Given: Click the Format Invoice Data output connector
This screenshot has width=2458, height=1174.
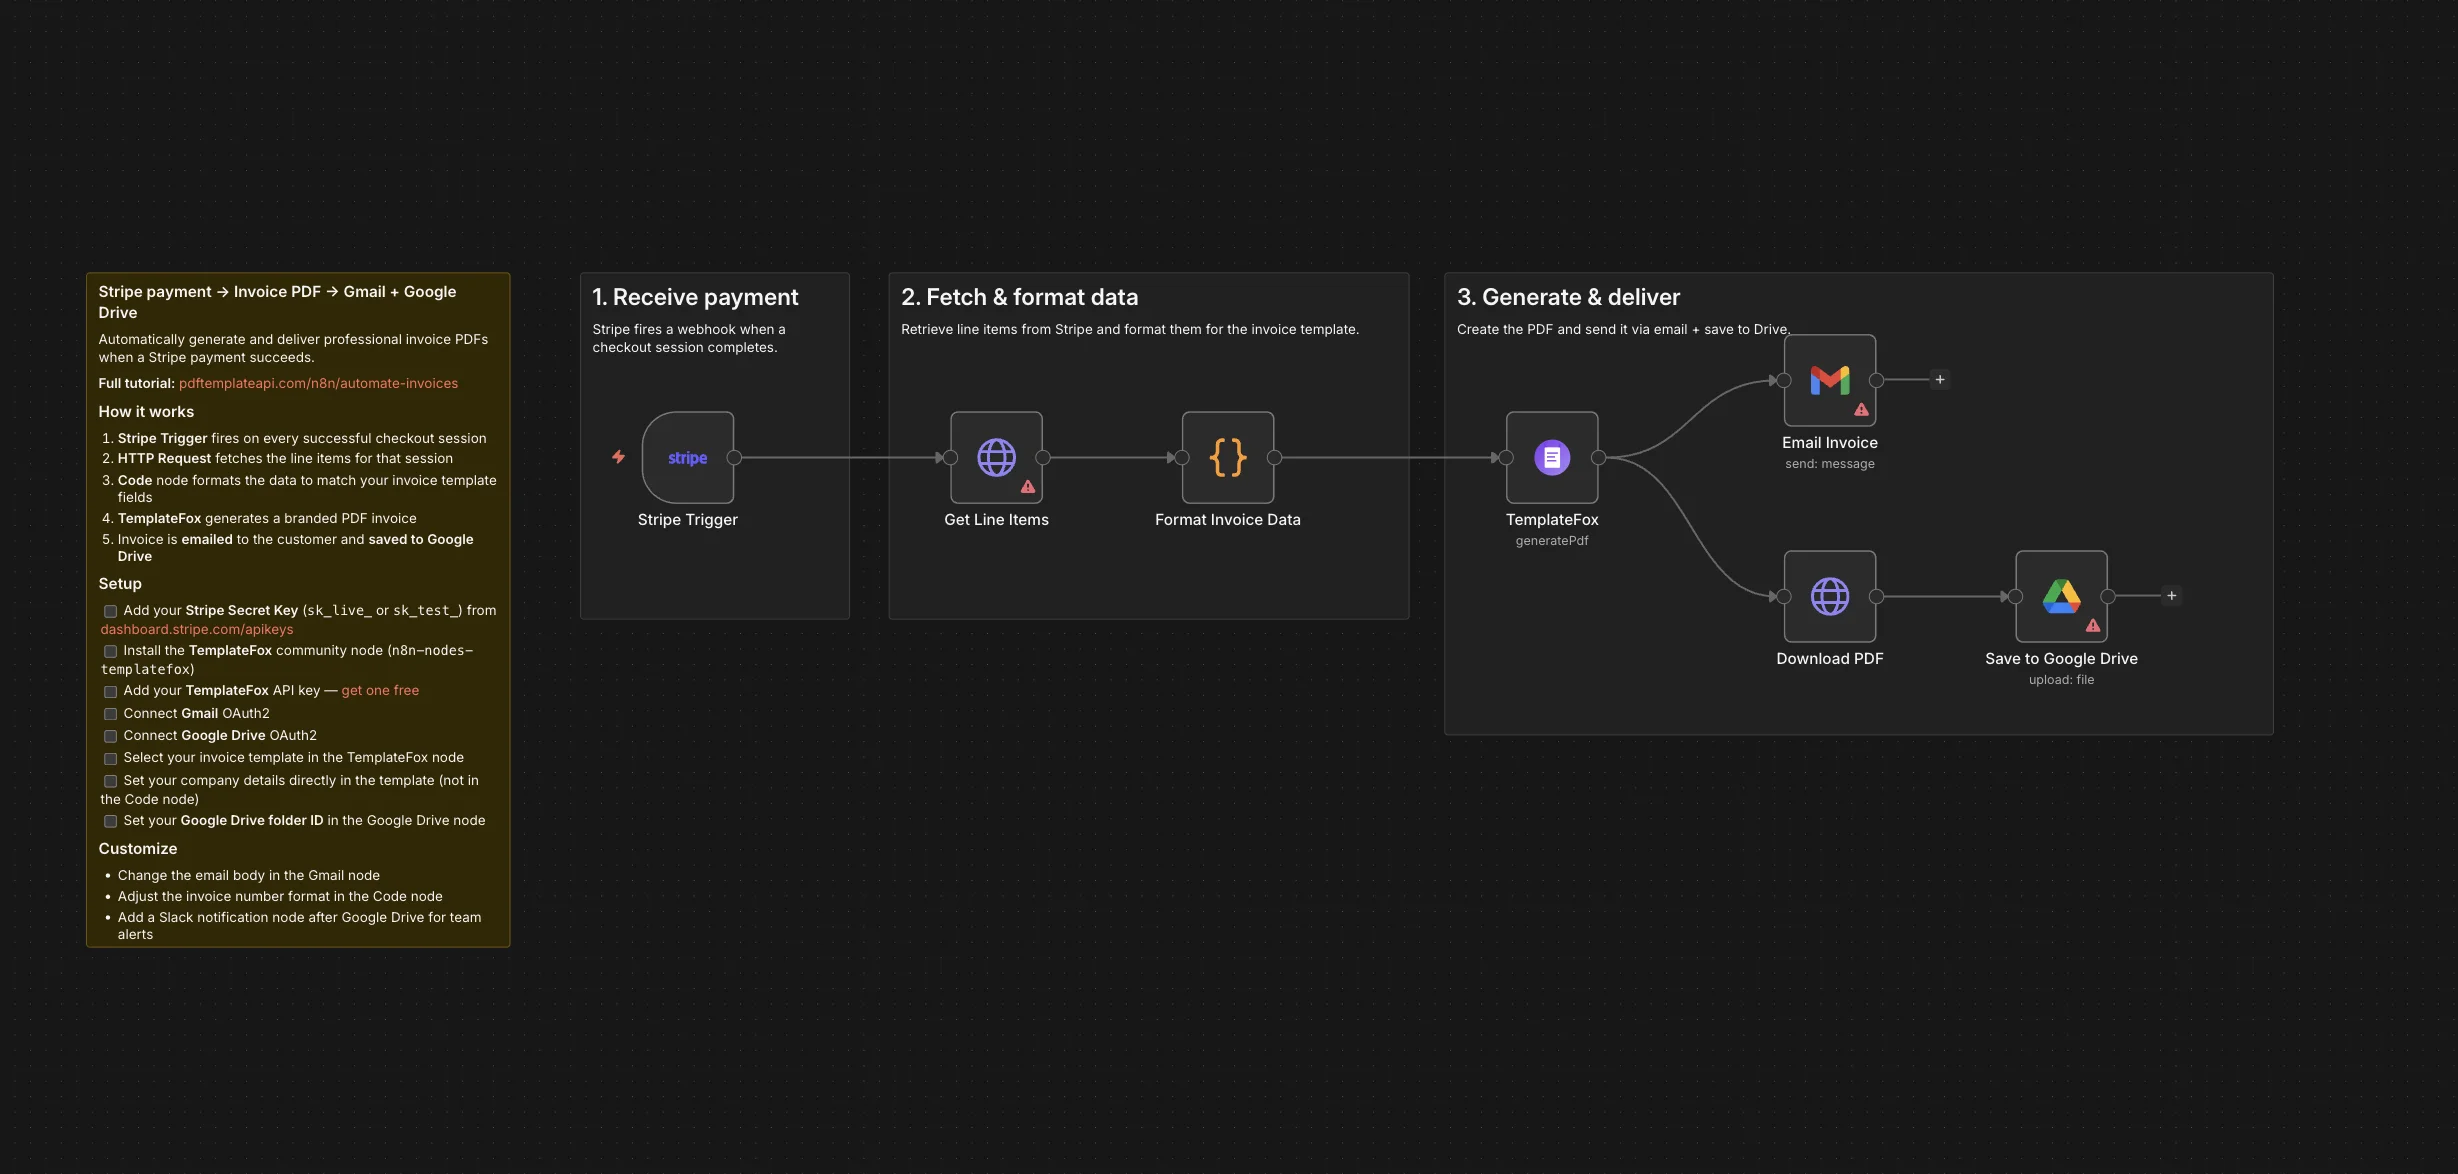Looking at the screenshot, I should point(1274,458).
